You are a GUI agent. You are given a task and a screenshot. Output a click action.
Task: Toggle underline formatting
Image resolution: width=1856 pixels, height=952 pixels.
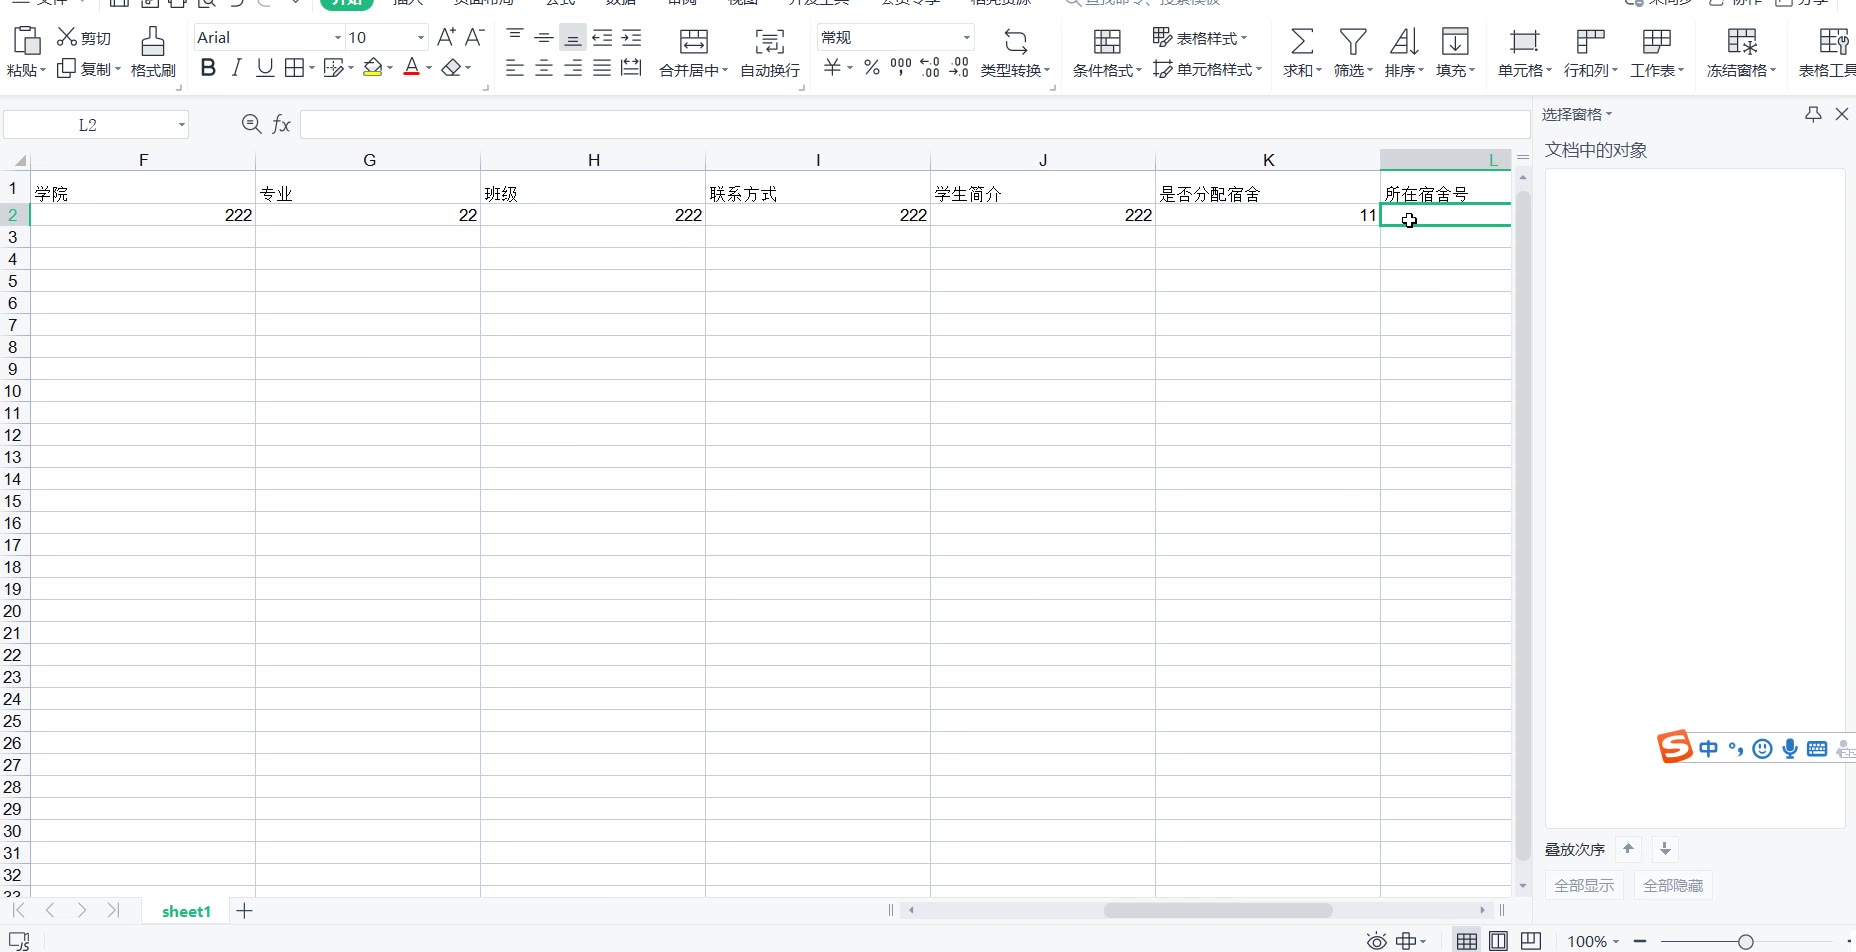click(x=265, y=68)
